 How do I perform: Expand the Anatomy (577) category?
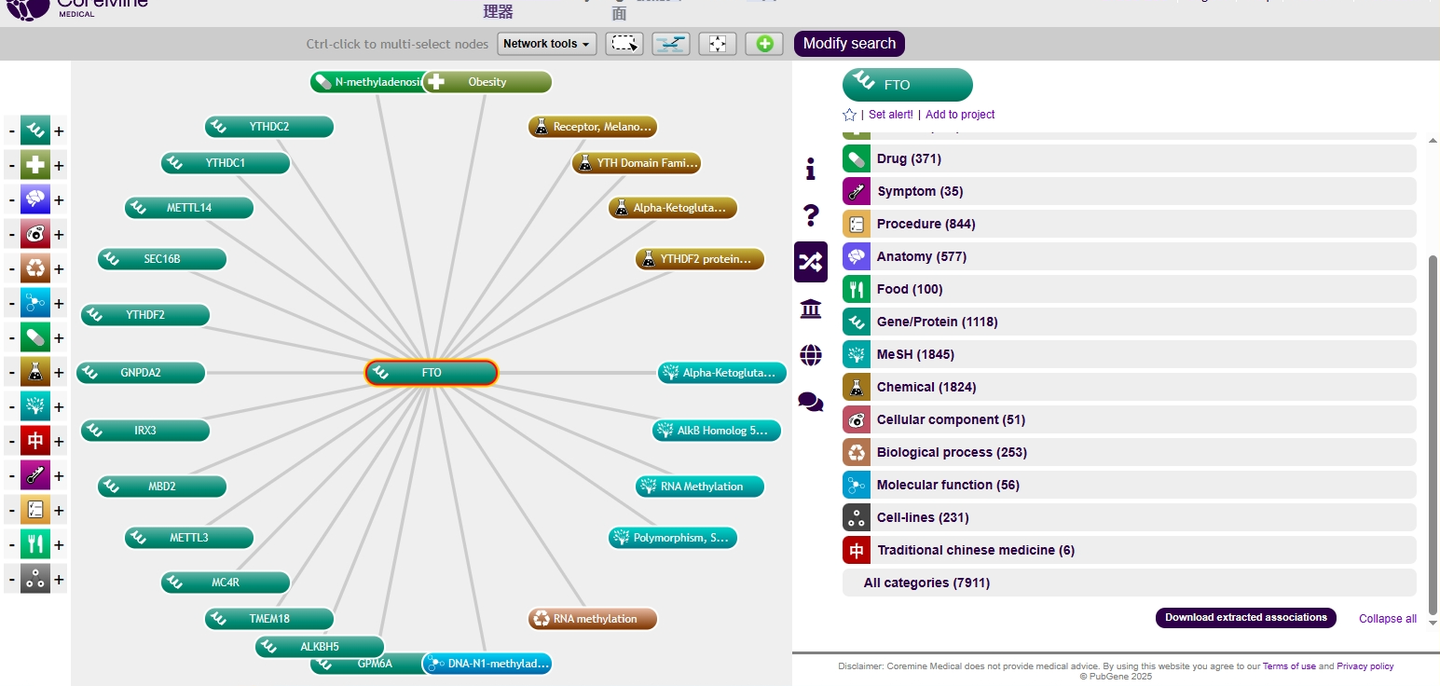[1129, 257]
